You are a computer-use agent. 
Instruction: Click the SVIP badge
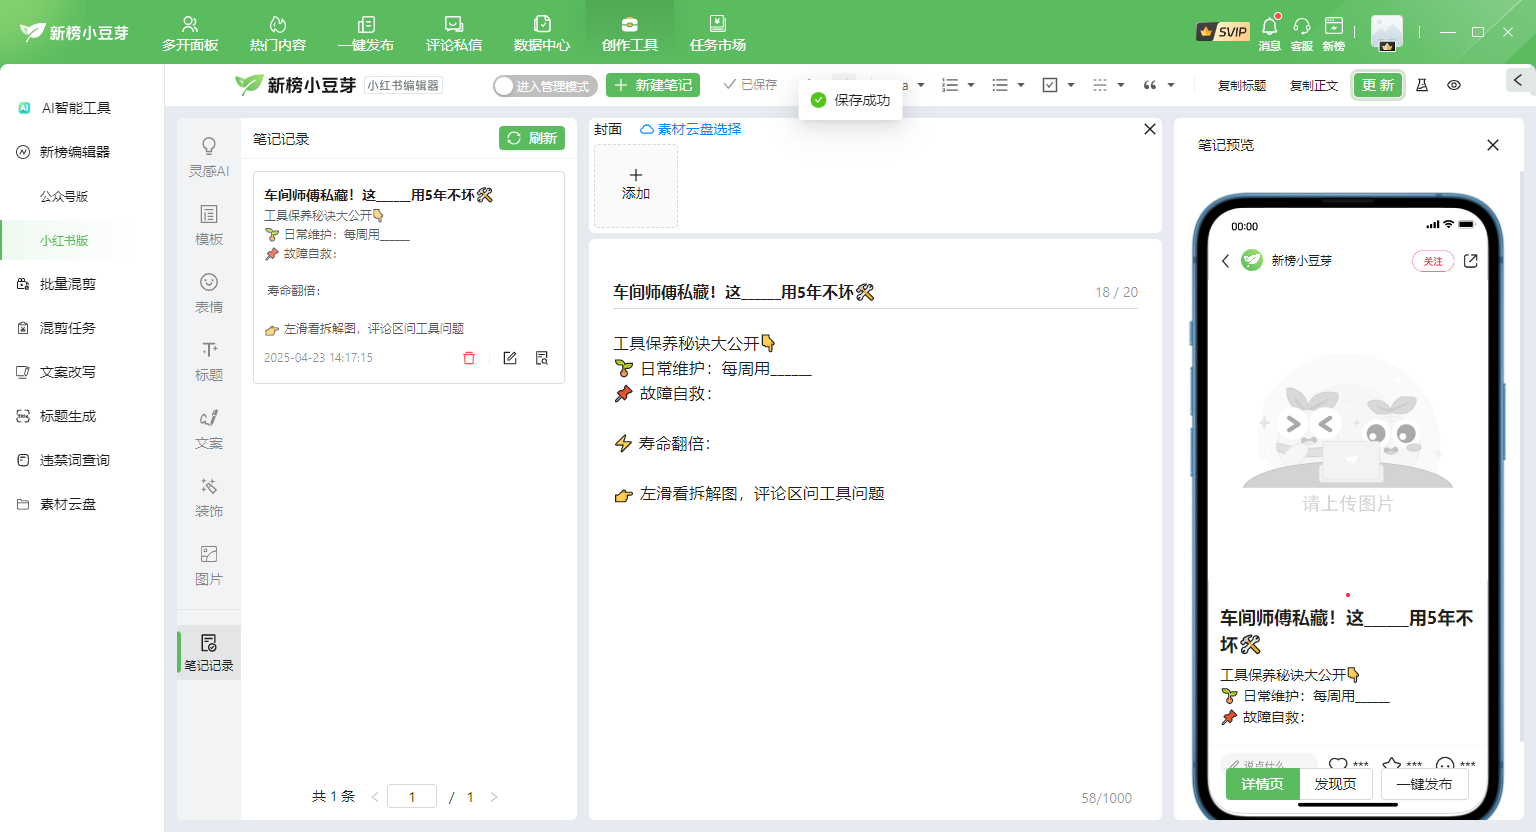pyautogui.click(x=1223, y=32)
